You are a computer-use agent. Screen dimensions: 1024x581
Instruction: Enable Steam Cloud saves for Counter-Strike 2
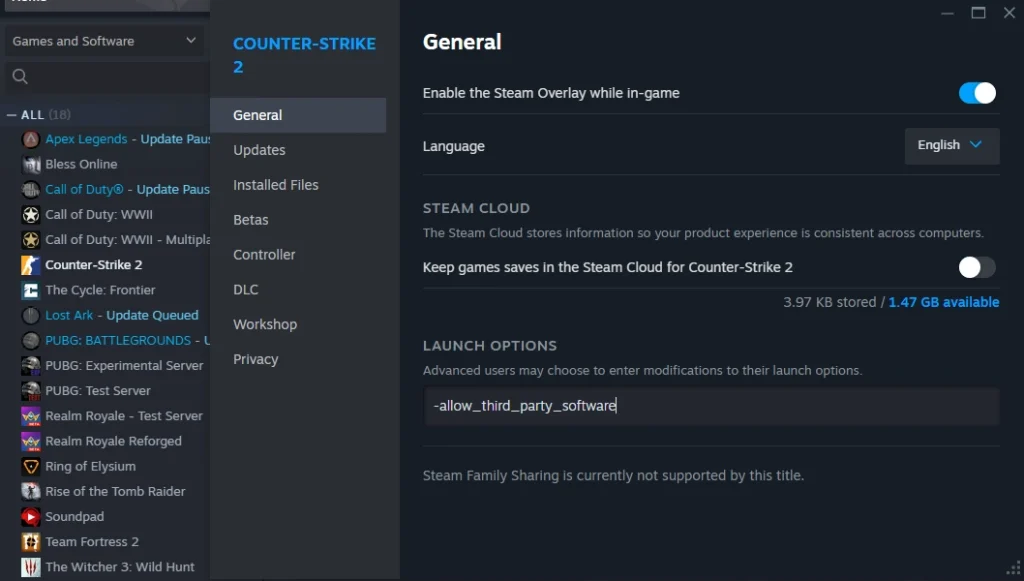coord(977,267)
